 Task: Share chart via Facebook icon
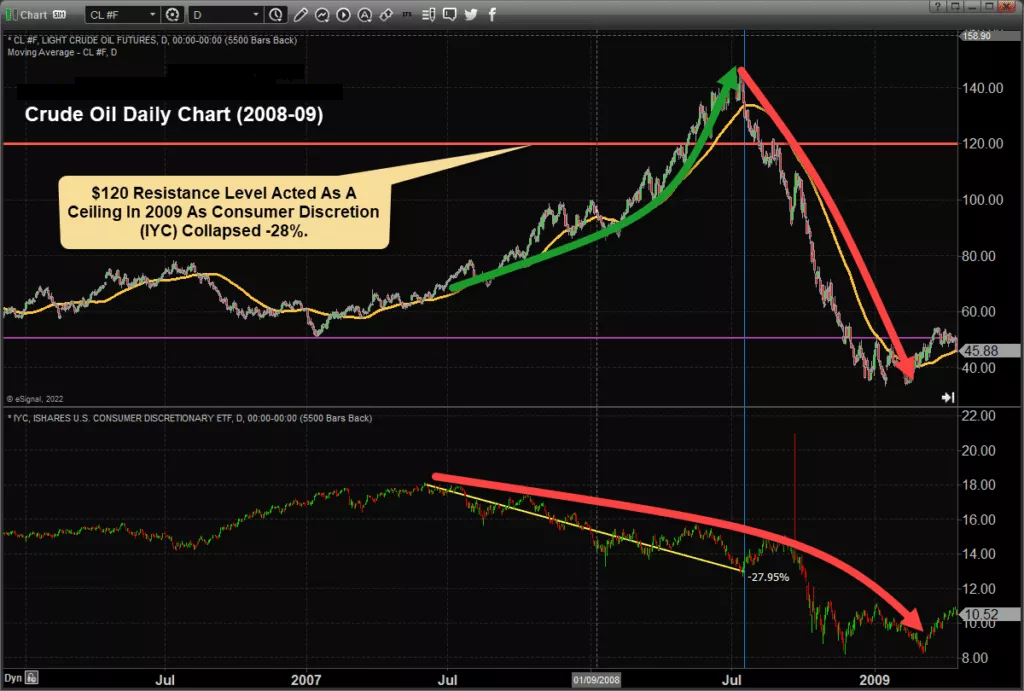(x=492, y=14)
